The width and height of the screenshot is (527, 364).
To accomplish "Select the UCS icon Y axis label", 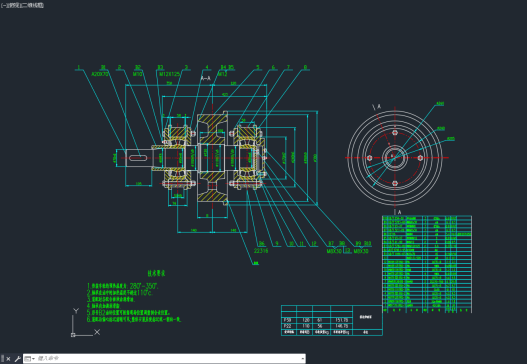I will point(76,311).
